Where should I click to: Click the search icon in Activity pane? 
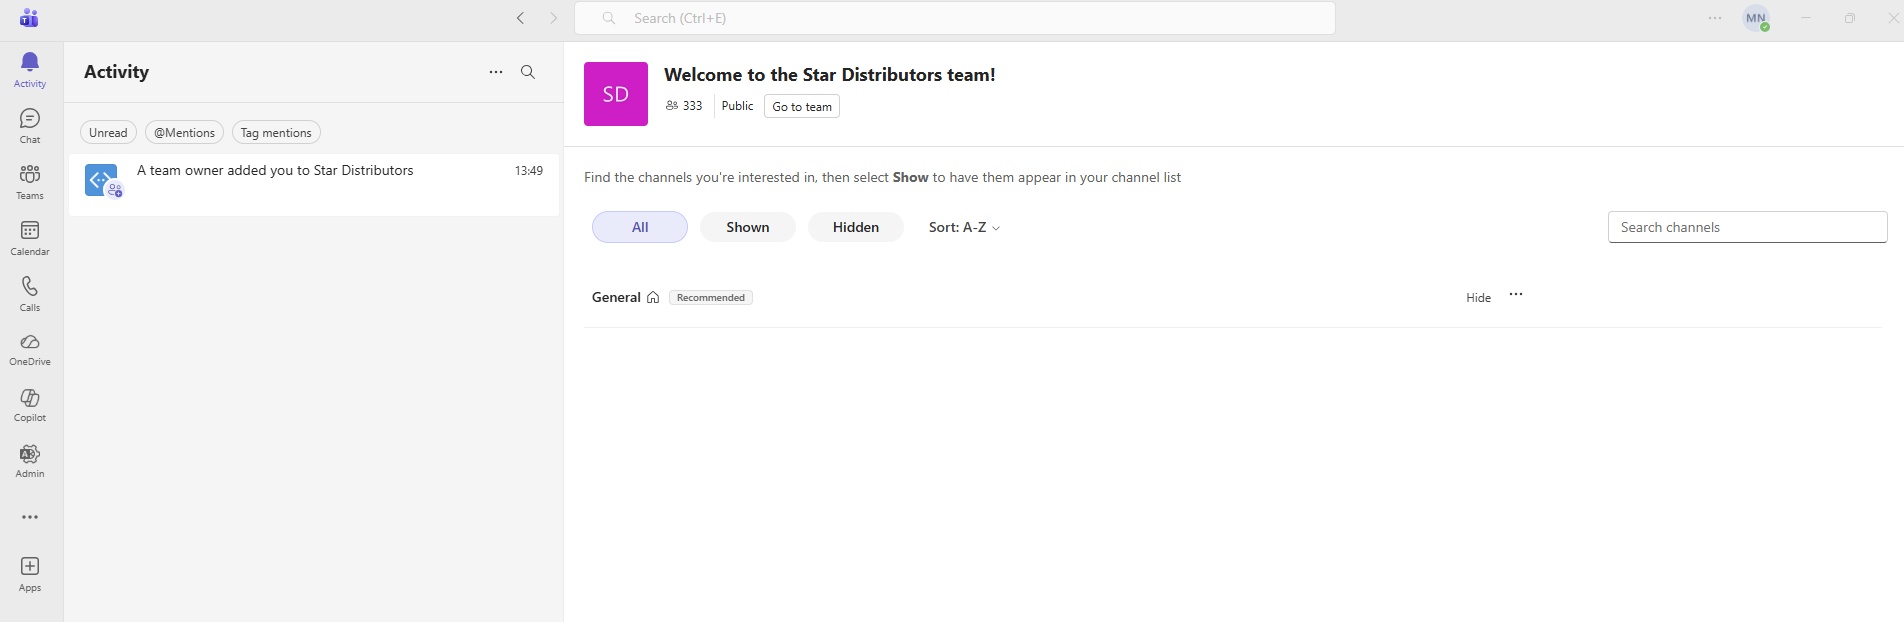click(528, 72)
